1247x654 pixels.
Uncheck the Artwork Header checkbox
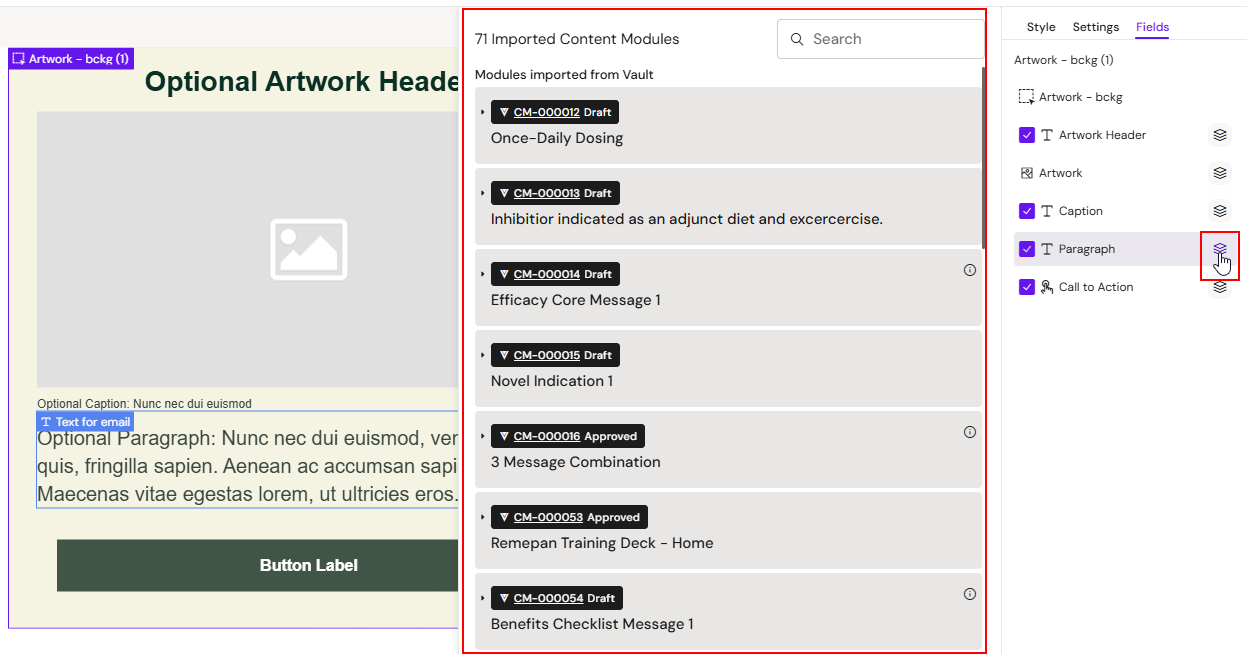[x=1026, y=135]
